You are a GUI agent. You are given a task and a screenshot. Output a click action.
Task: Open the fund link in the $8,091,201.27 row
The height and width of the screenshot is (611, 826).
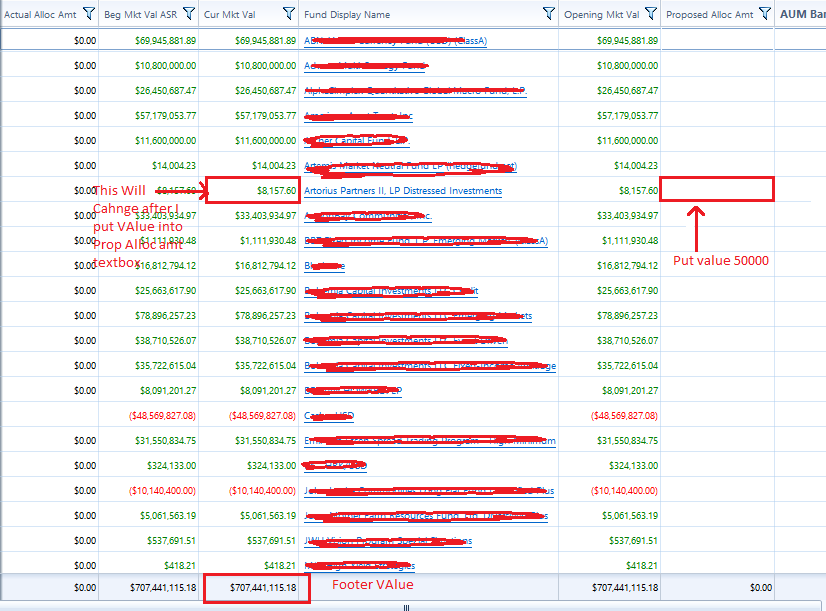coord(353,391)
